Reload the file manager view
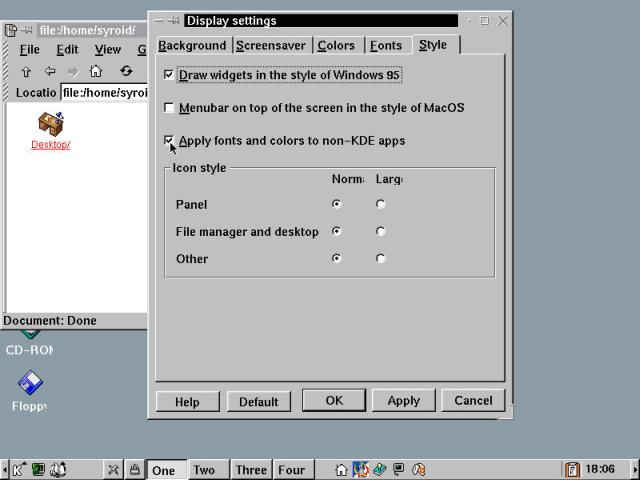This screenshot has width=640, height=480. (x=126, y=71)
